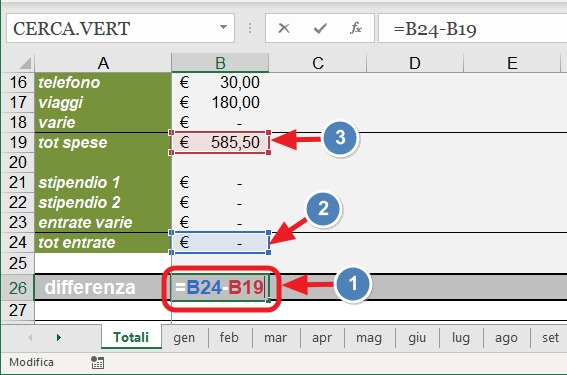
Task: Select all cells via corner triangle
Action: click(x=25, y=64)
